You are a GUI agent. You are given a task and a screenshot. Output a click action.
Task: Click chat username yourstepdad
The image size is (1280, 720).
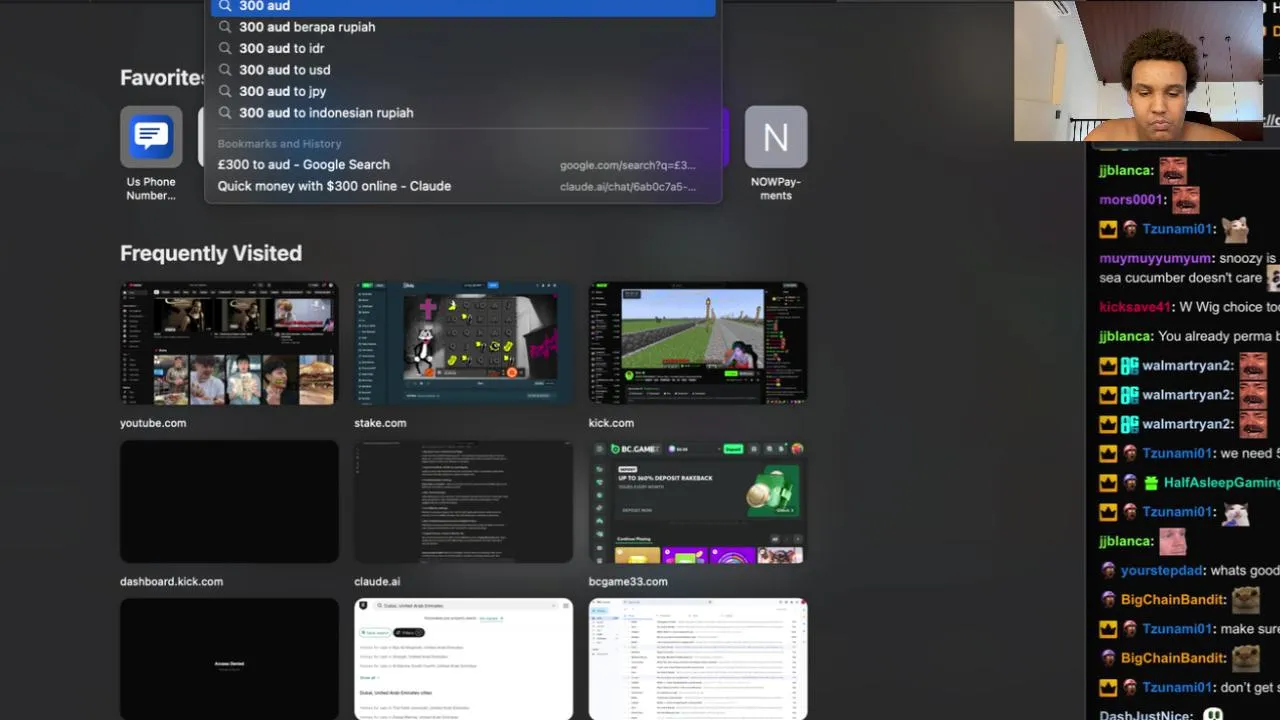[1161, 570]
